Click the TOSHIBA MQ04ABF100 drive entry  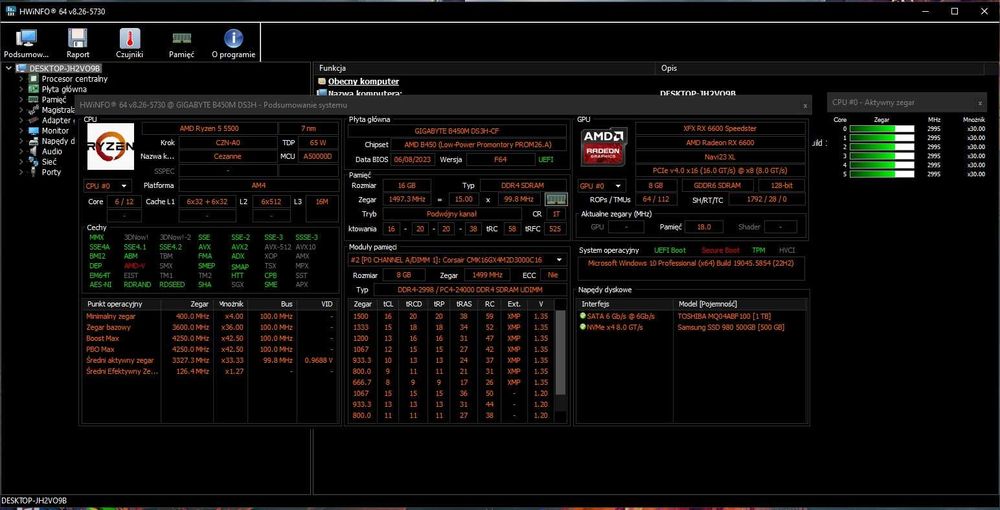click(724, 316)
